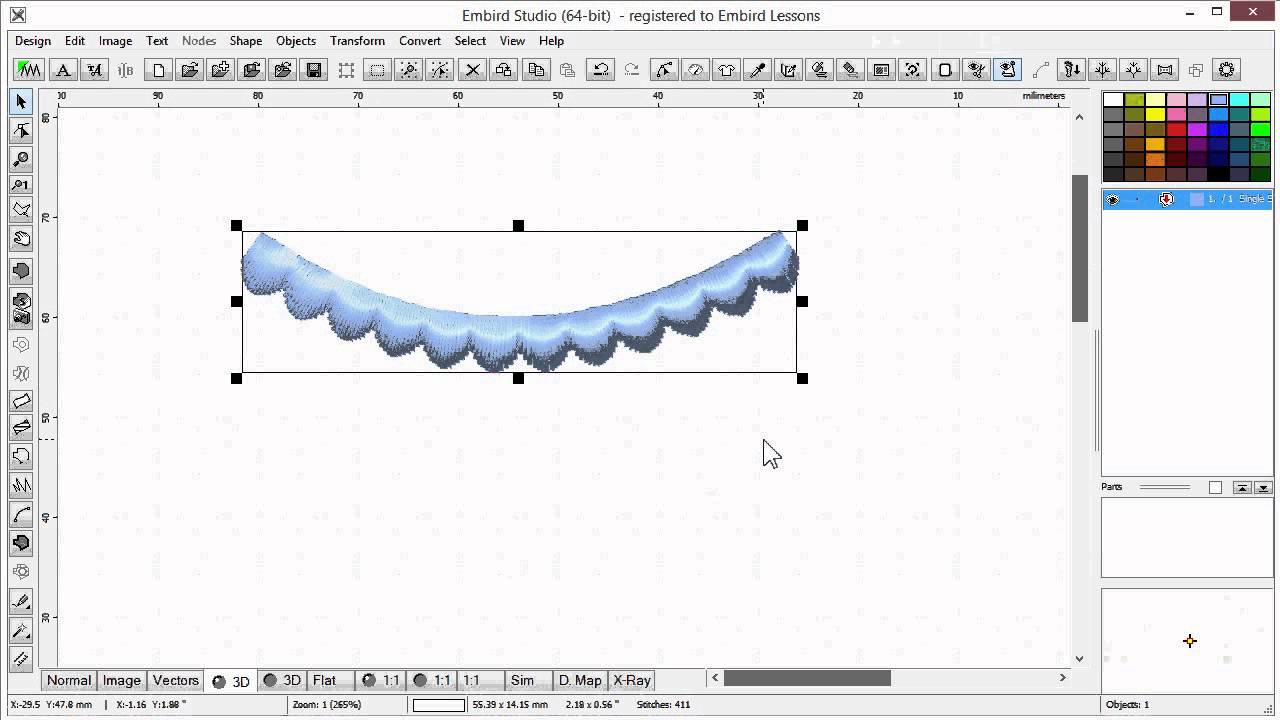Viewport: 1280px width, 720px height.
Task: Click the bottom-right selection handle of design
Action: [802, 378]
